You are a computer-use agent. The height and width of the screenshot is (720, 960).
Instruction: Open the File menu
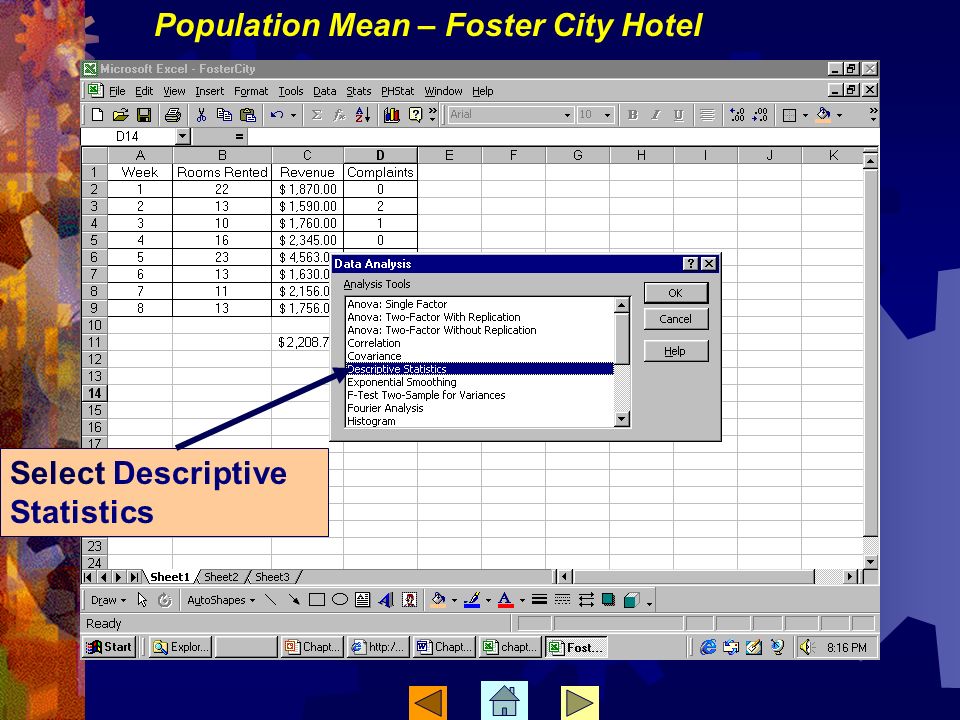[117, 91]
